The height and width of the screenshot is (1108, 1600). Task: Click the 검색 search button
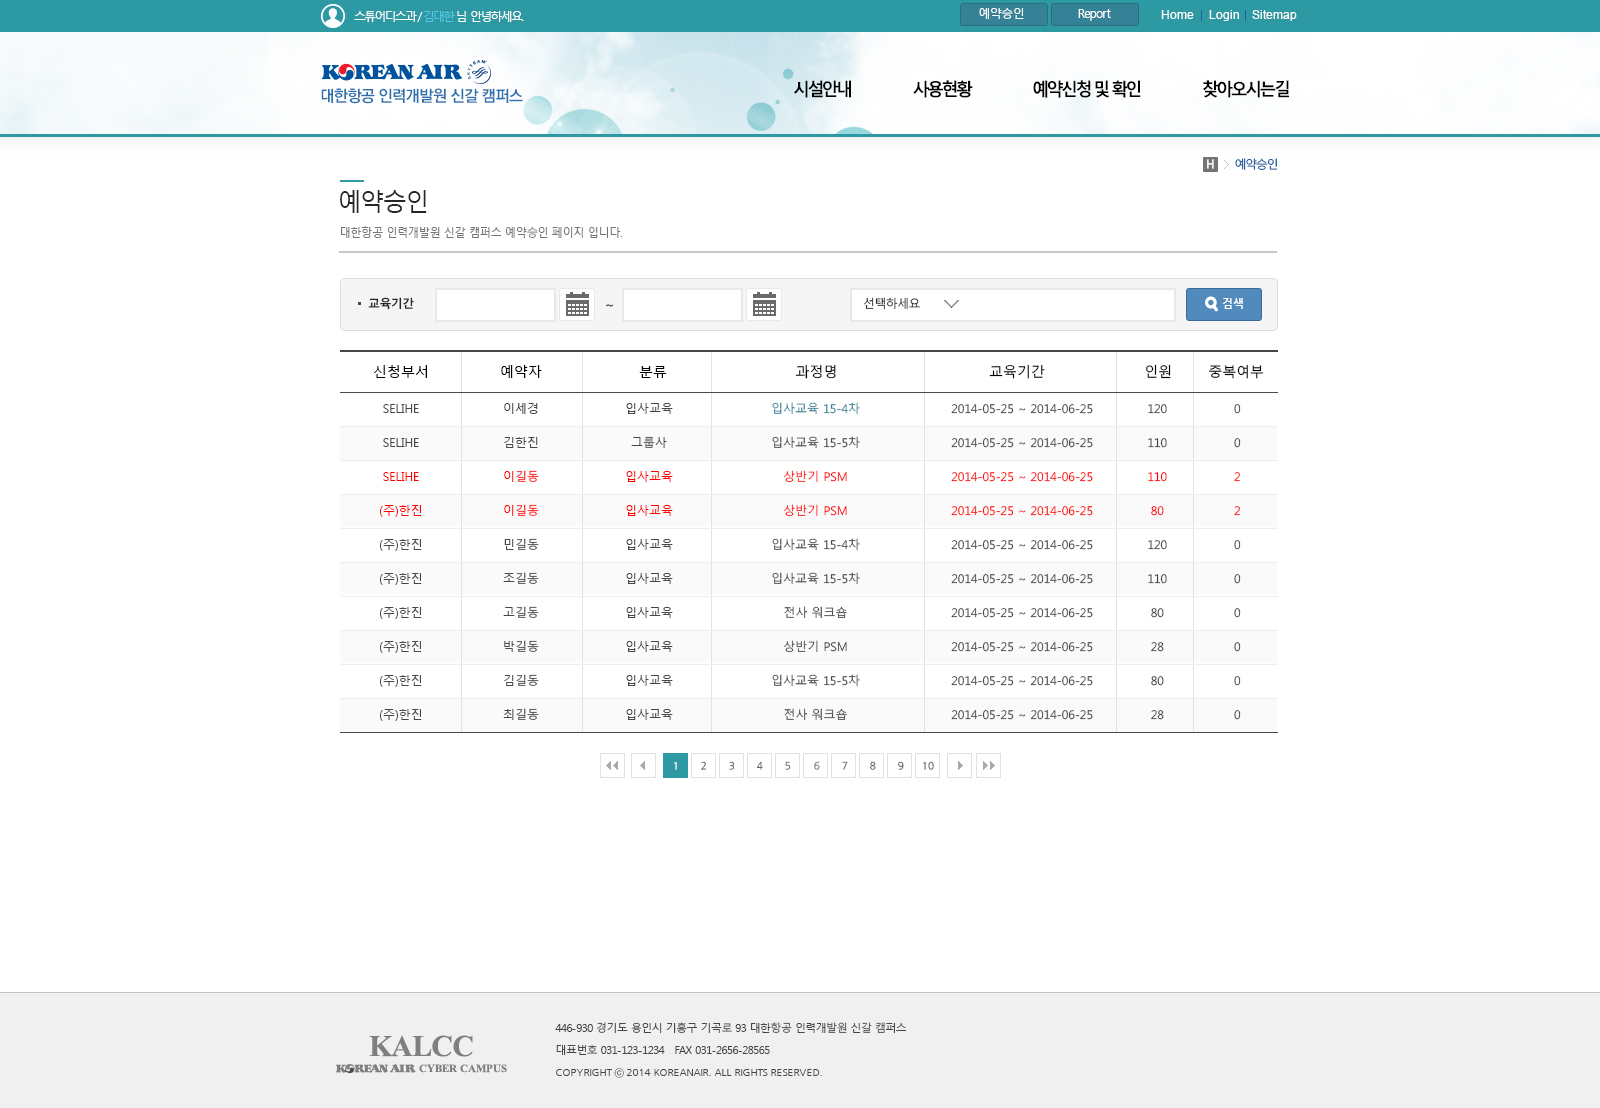click(1223, 304)
